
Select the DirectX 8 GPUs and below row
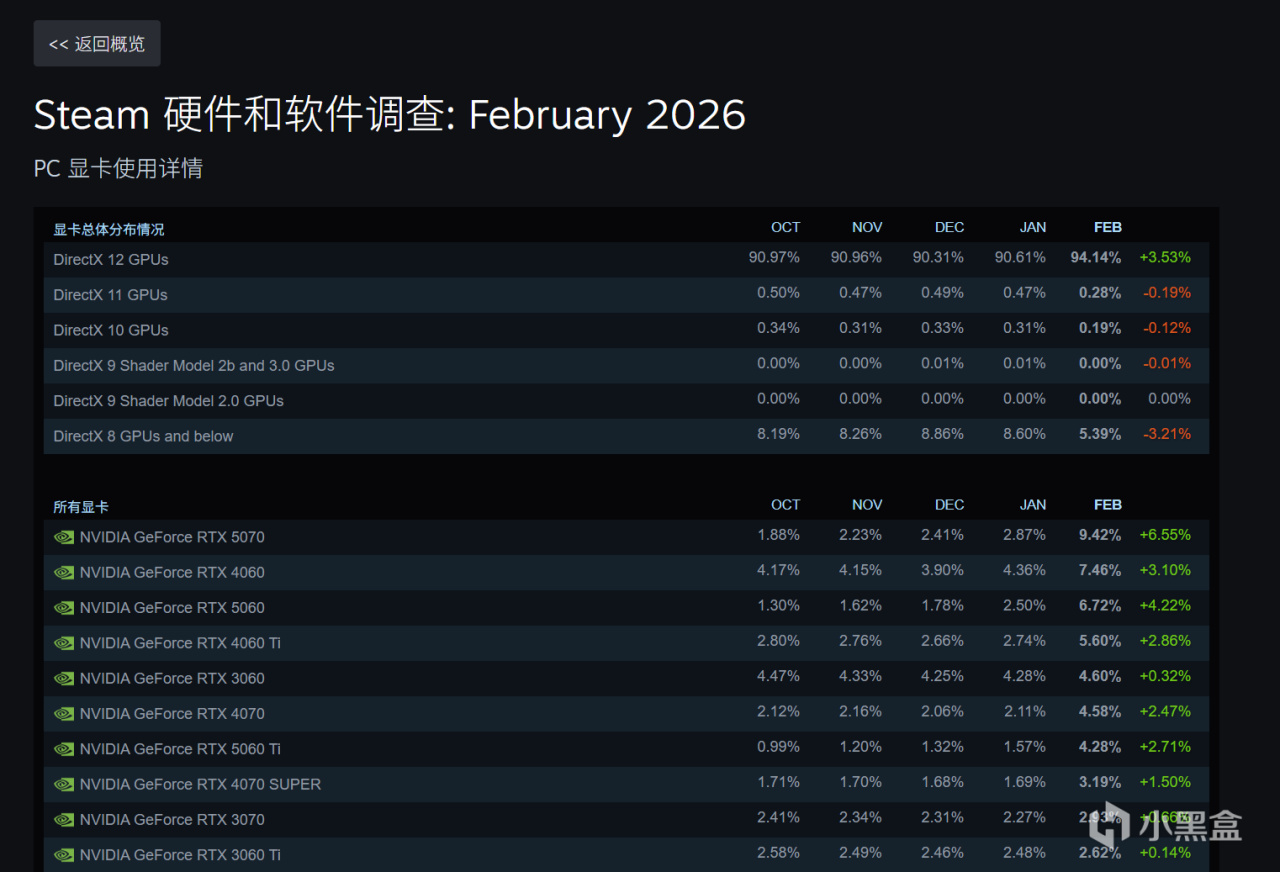[143, 436]
